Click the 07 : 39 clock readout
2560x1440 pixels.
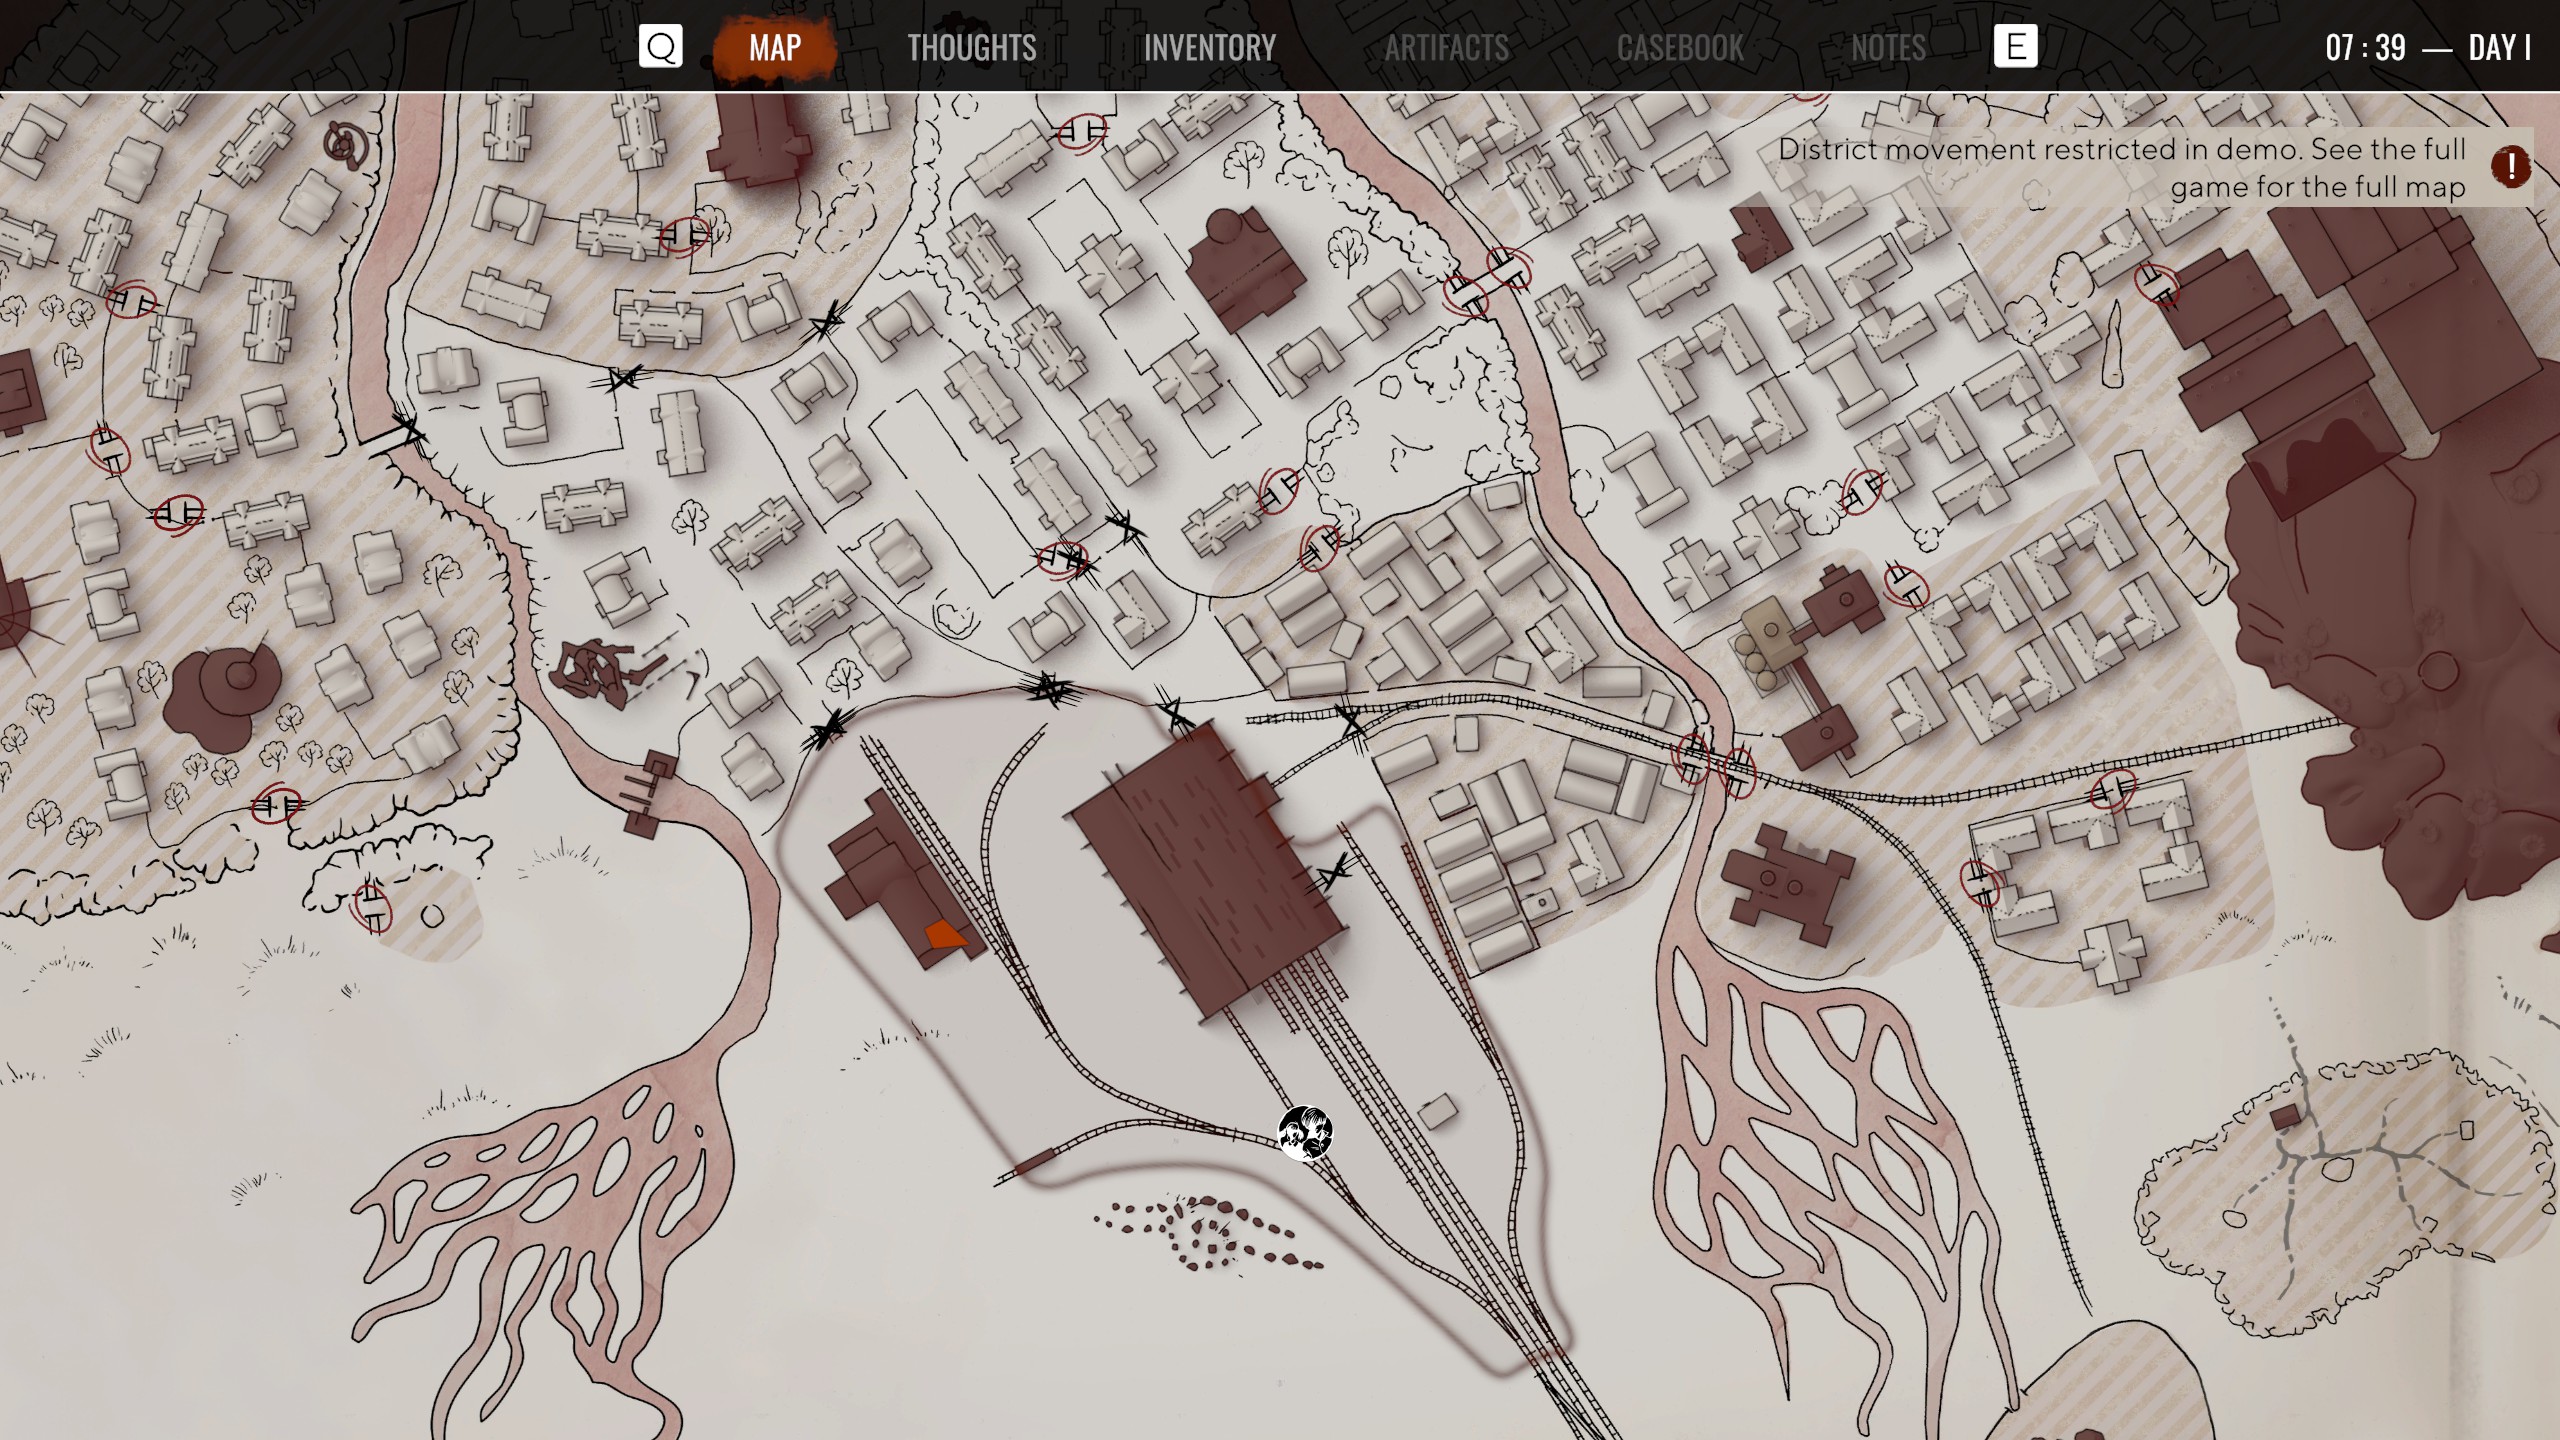pos(2365,47)
